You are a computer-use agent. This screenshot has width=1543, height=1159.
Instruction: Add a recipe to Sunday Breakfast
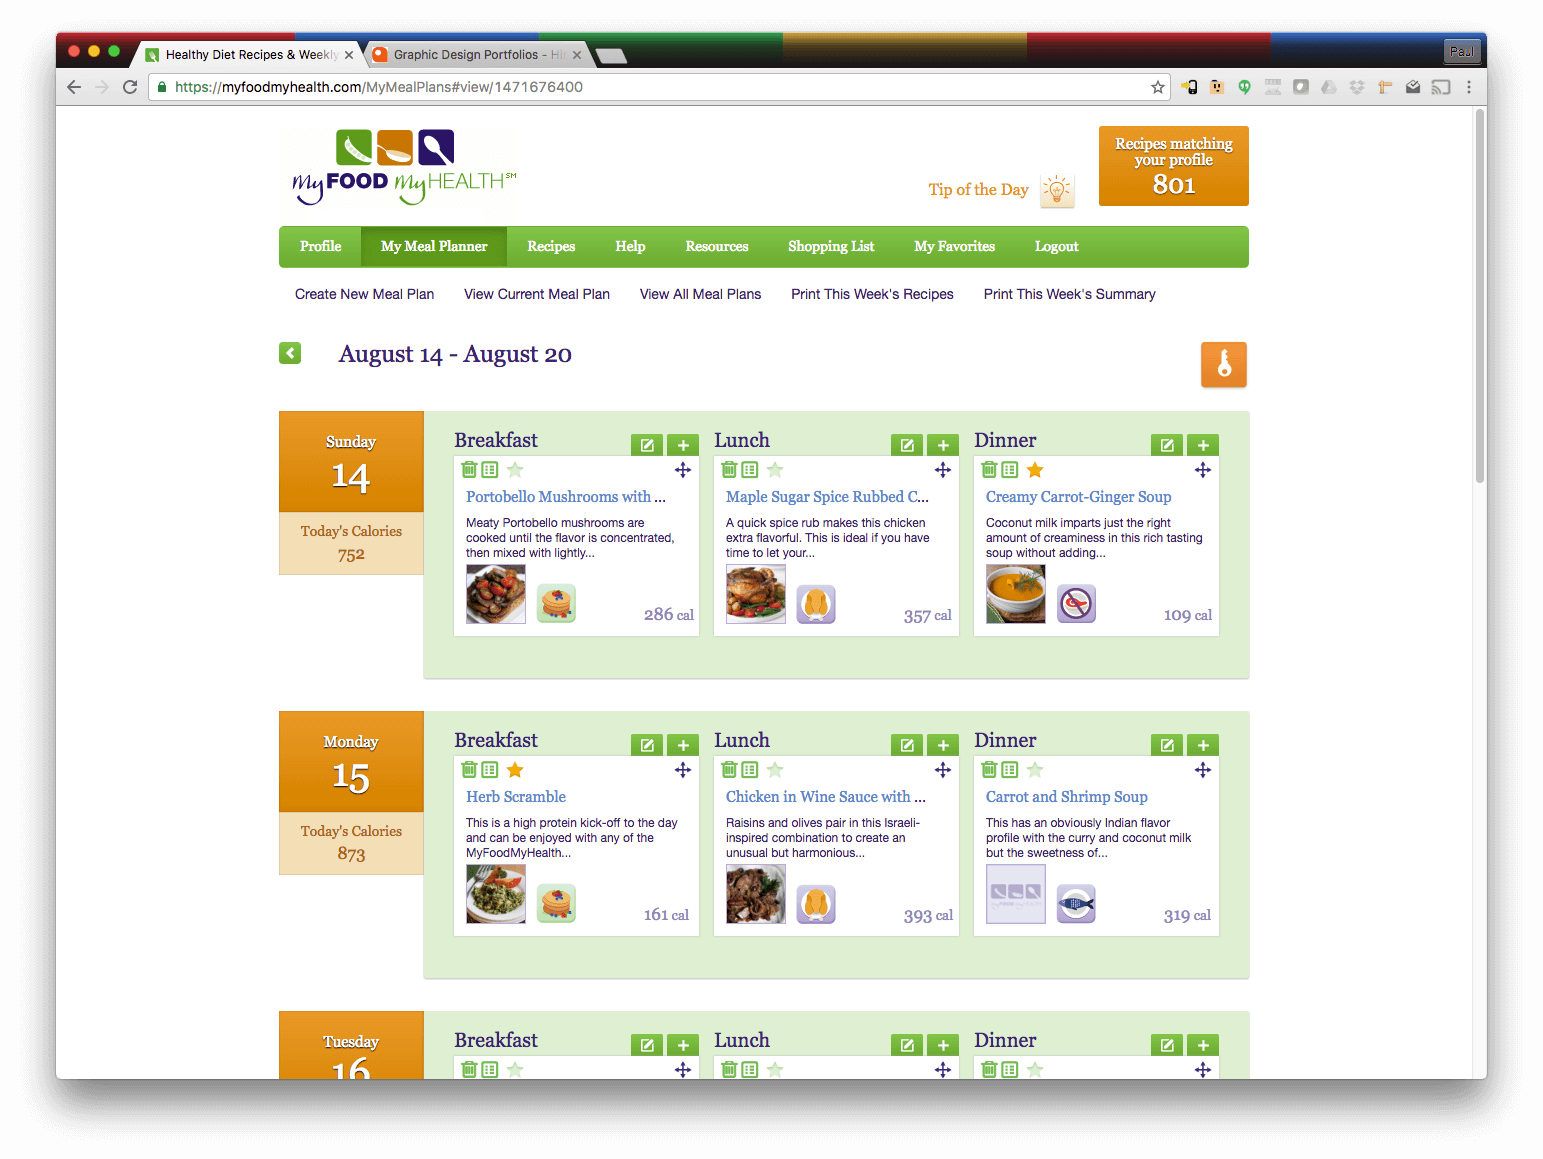point(683,445)
